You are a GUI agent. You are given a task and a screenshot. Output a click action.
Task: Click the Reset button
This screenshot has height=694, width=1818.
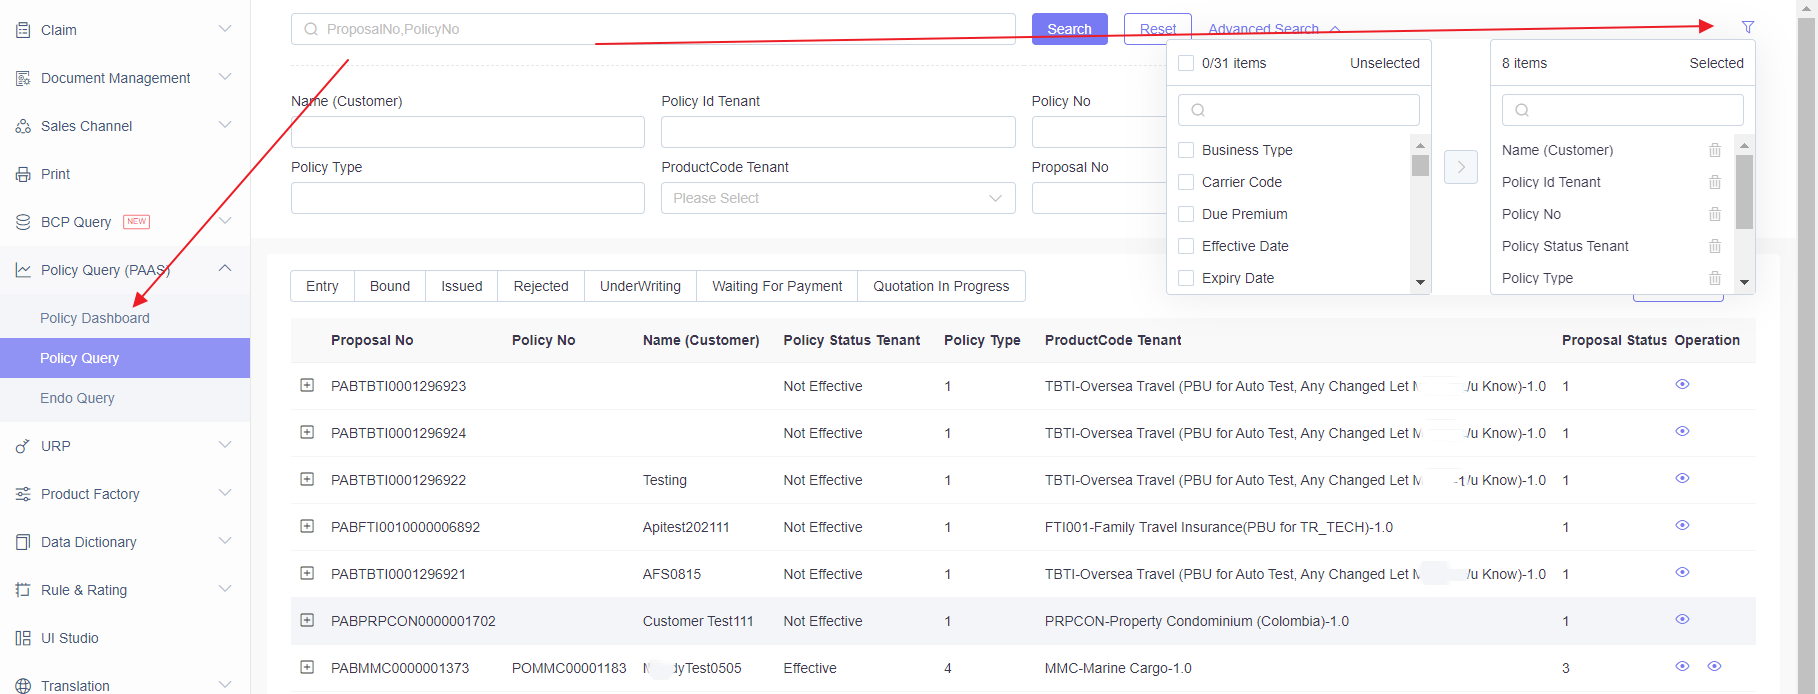(1157, 29)
